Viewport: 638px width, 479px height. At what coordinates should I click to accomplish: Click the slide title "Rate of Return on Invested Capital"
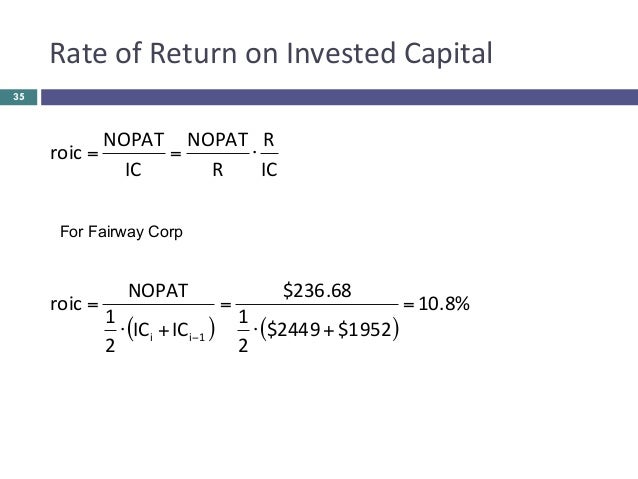(271, 53)
